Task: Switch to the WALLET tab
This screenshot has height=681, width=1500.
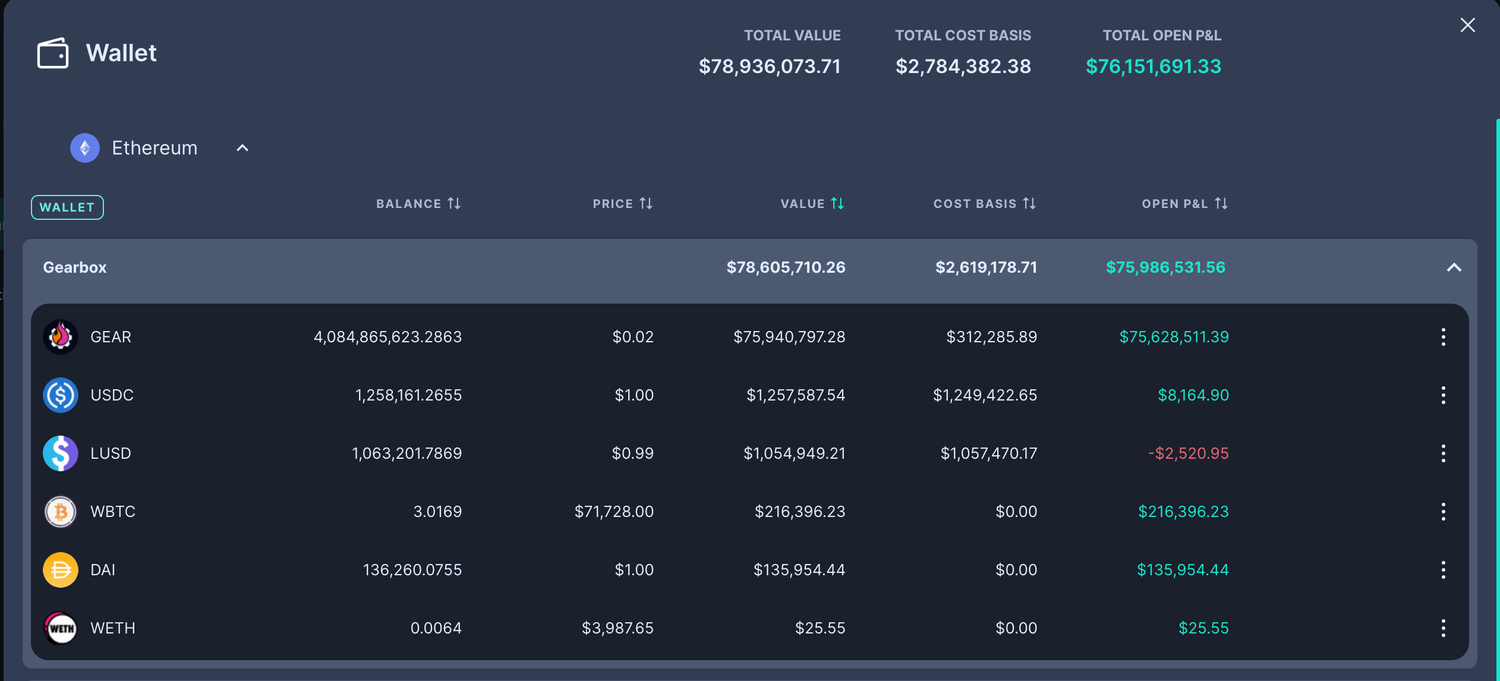Action: (67, 207)
